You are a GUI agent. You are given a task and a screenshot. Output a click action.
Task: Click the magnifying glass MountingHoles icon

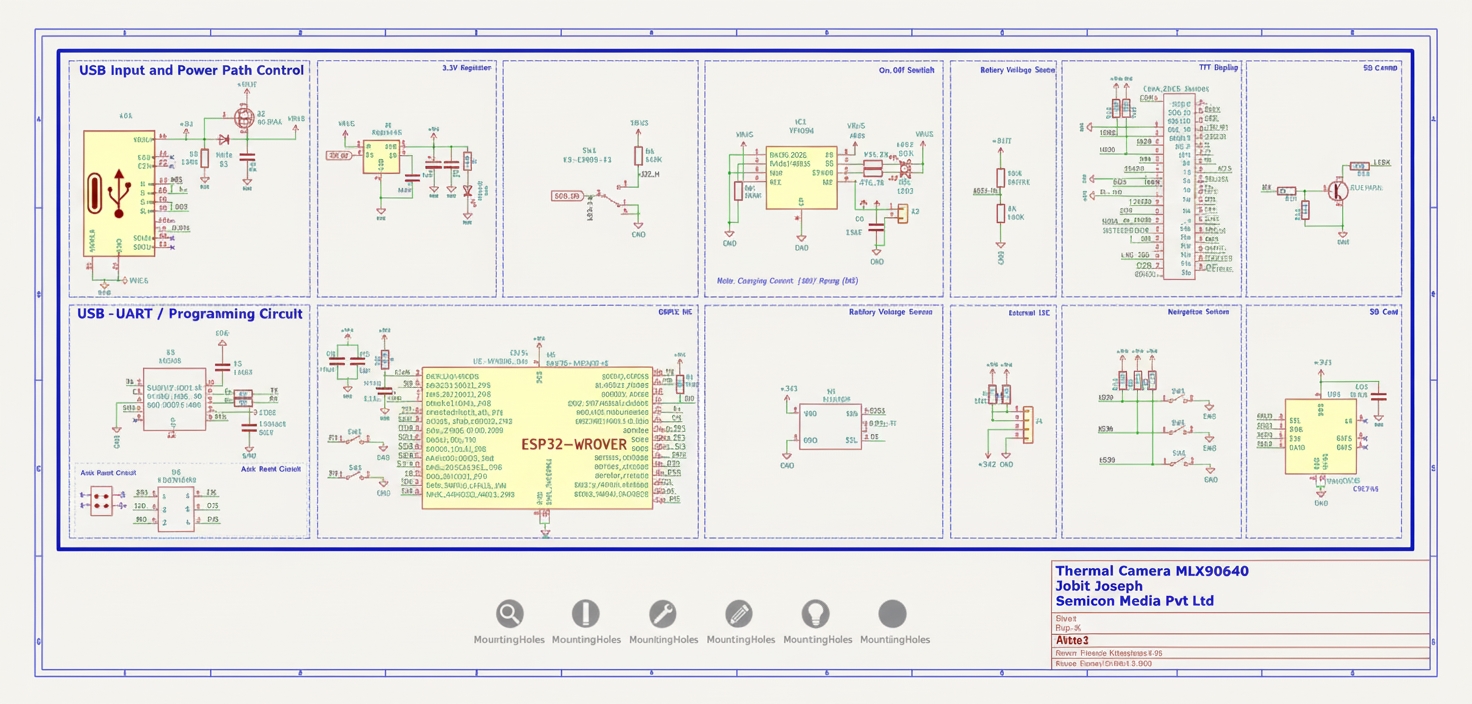tap(510, 613)
